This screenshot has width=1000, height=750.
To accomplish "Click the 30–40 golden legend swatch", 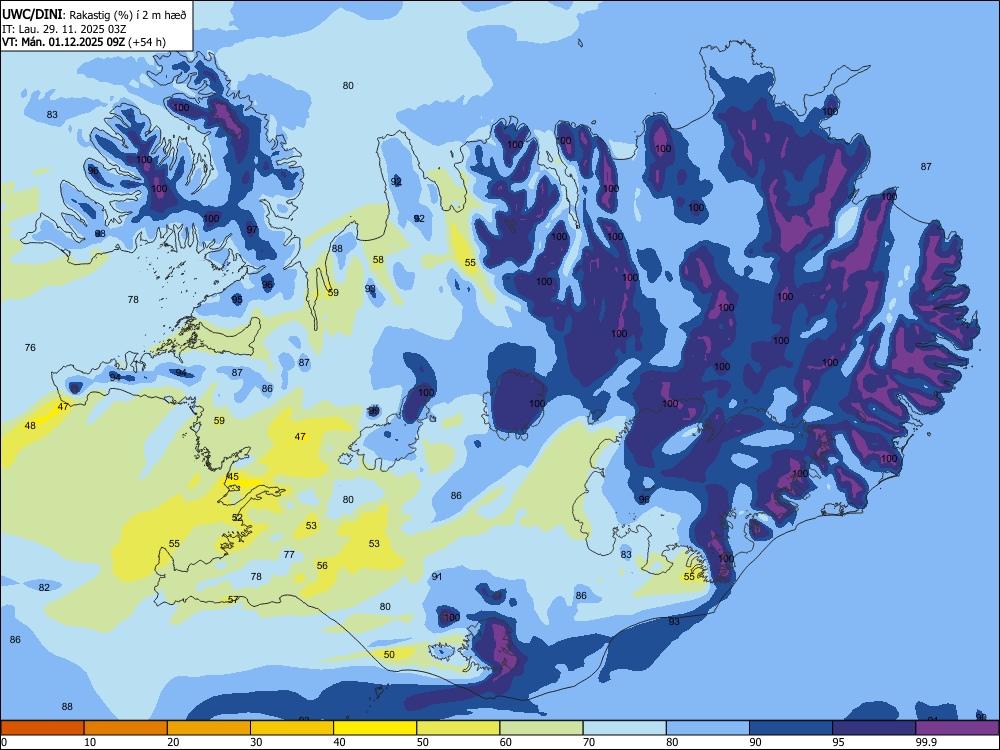I will (292, 728).
